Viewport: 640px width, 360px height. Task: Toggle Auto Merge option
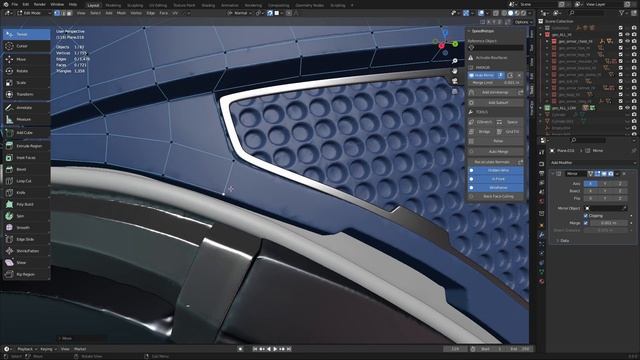[496, 151]
